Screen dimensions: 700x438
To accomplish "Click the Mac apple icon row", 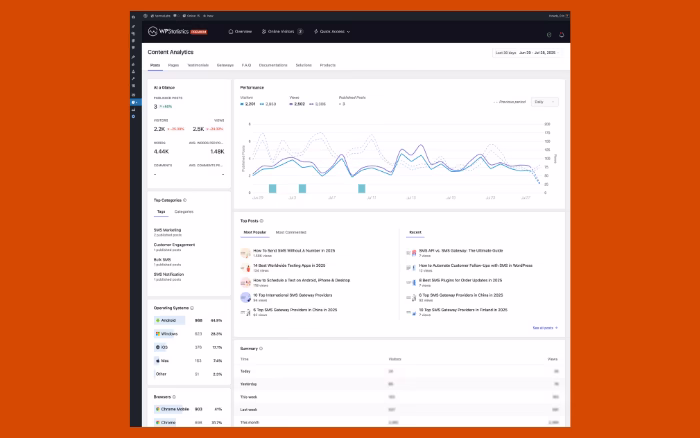I will 188,361.
